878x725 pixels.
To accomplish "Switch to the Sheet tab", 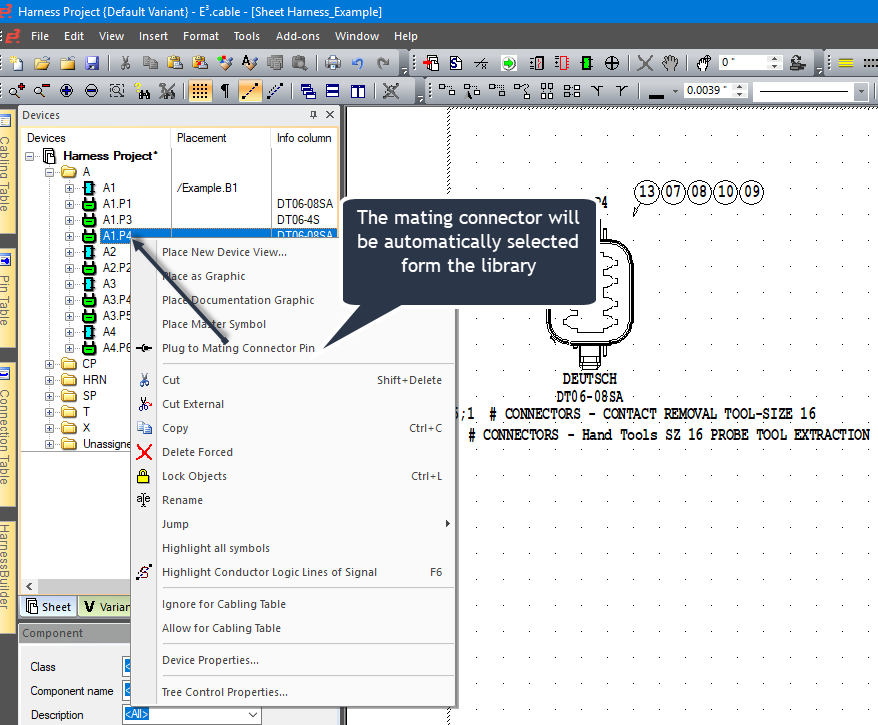I will pos(49,606).
